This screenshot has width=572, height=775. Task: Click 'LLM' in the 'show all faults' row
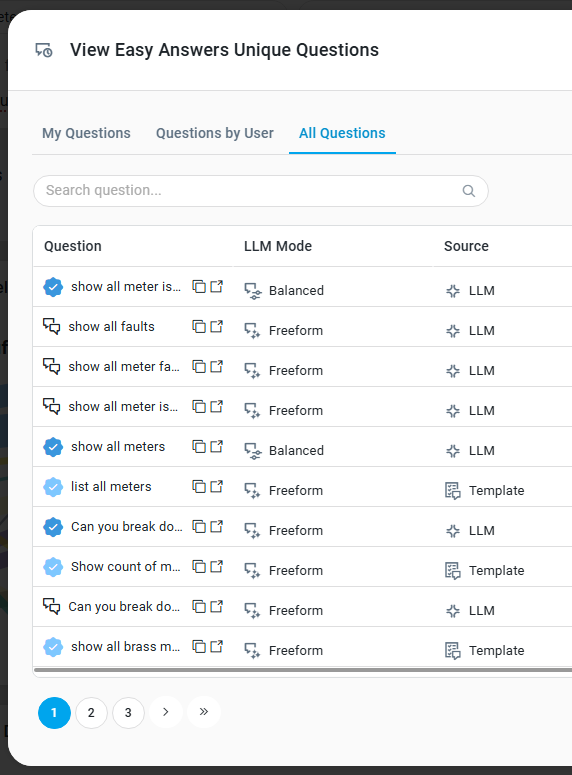(482, 331)
